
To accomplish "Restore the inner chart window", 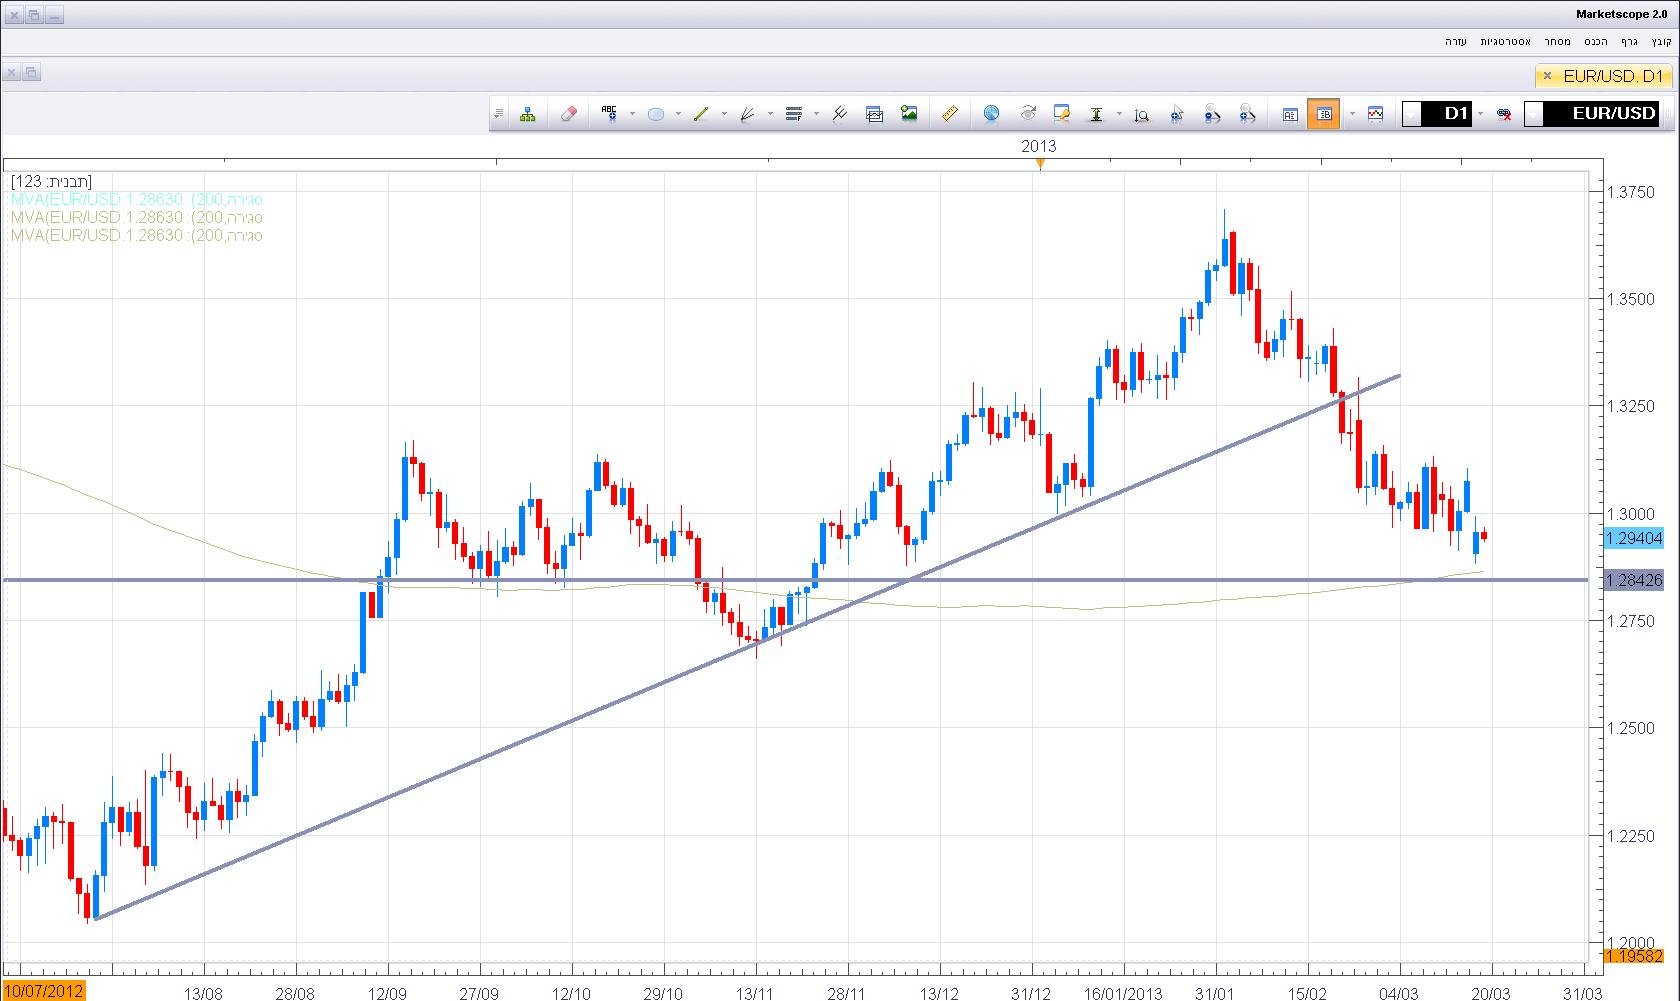I will tap(31, 73).
